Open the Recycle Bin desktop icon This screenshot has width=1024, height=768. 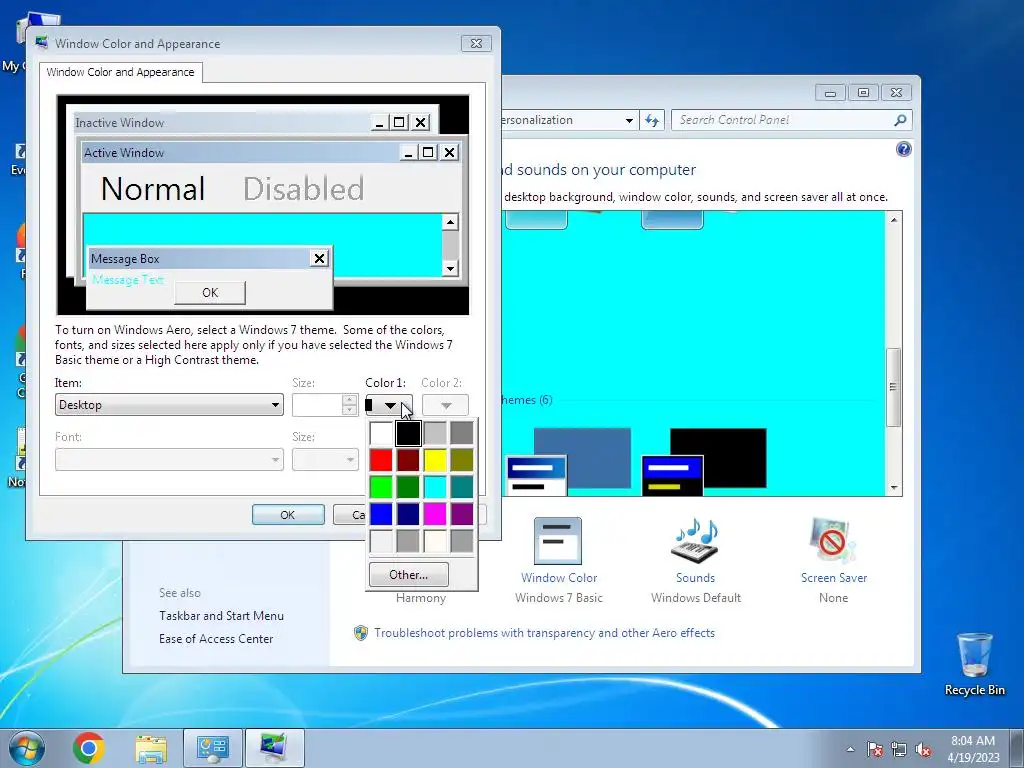[974, 664]
